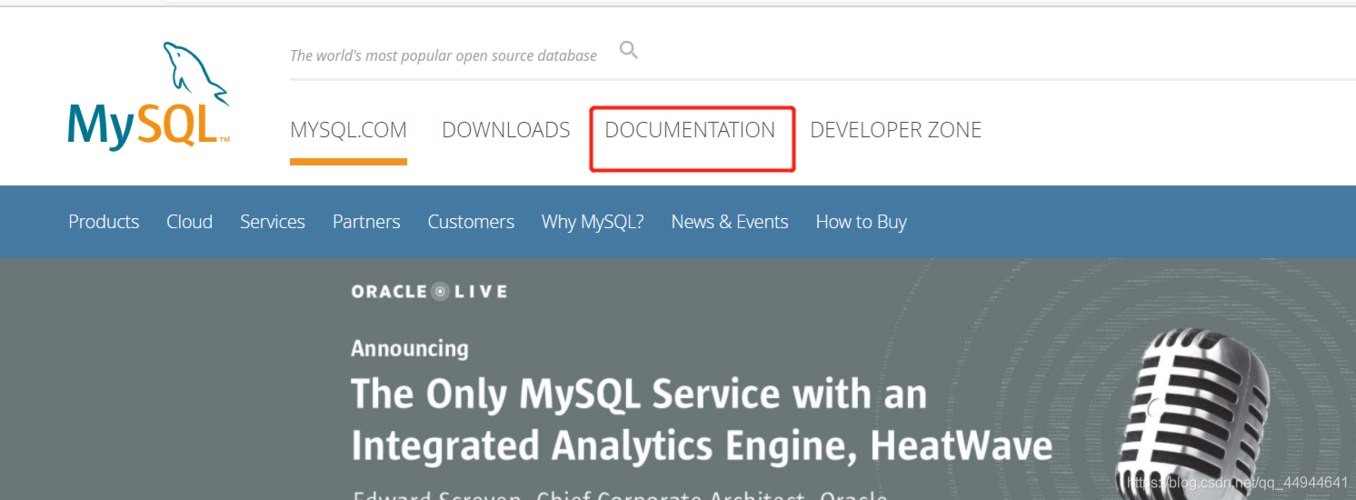Open the DEVELOPER ZONE tab

896,130
